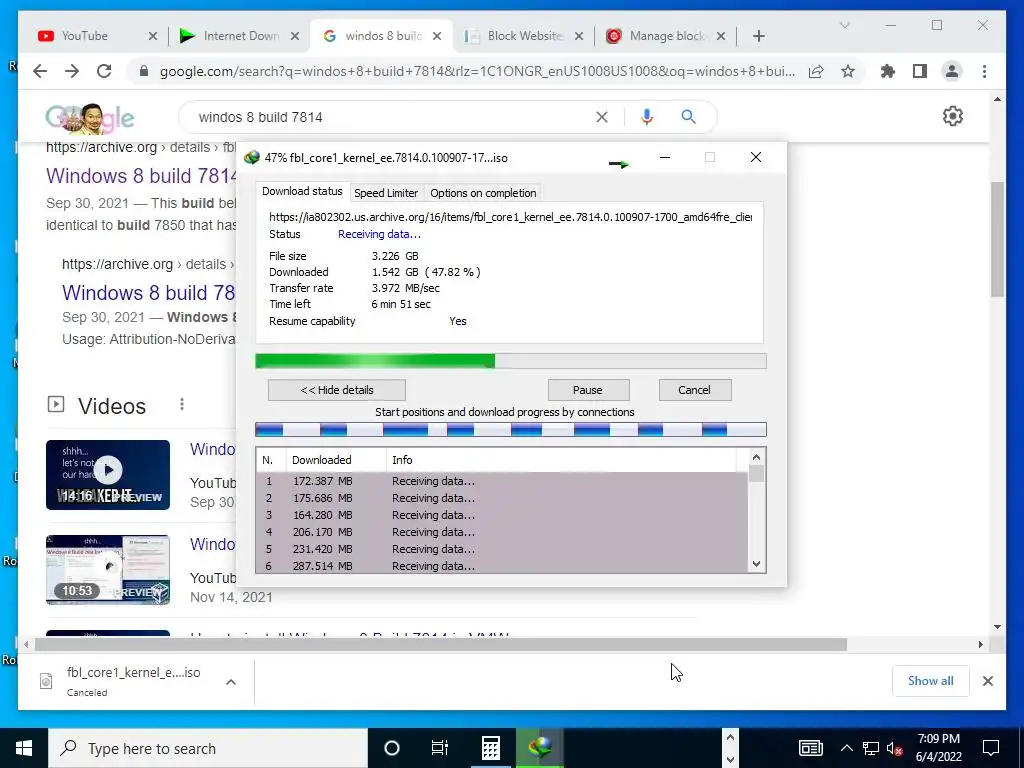Click Google magnifier search icon
The width and height of the screenshot is (1024, 768).
tap(688, 117)
